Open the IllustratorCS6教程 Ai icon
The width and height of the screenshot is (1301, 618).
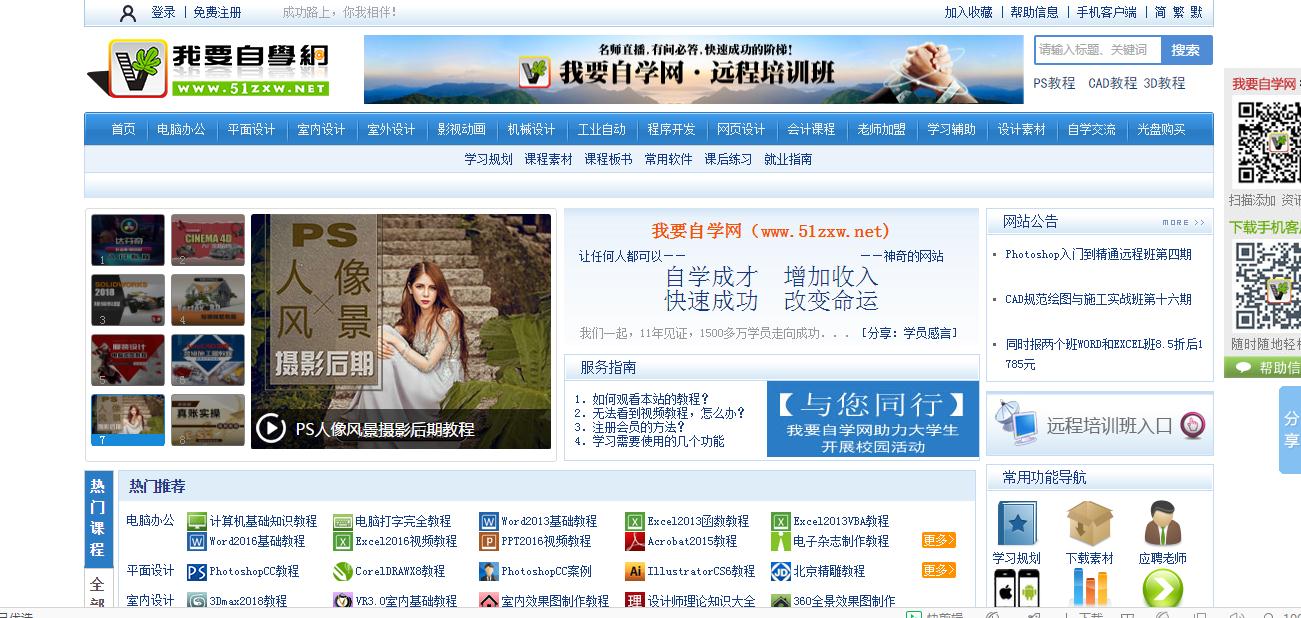(x=634, y=572)
